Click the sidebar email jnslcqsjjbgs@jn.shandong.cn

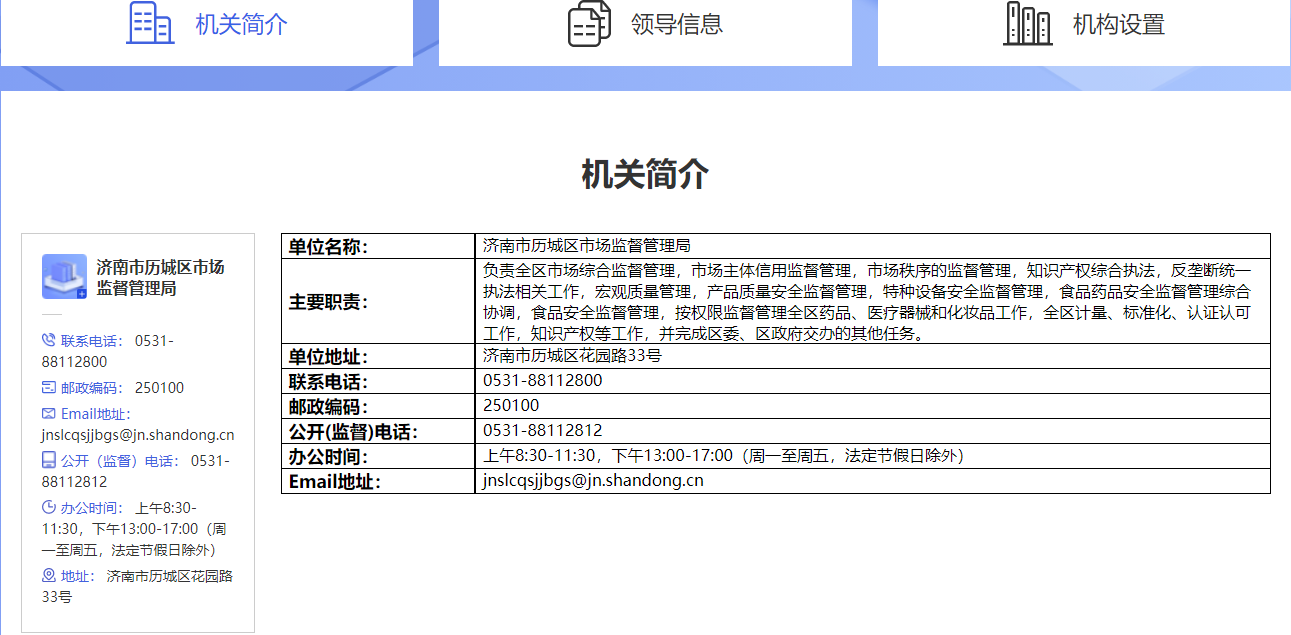point(138,435)
